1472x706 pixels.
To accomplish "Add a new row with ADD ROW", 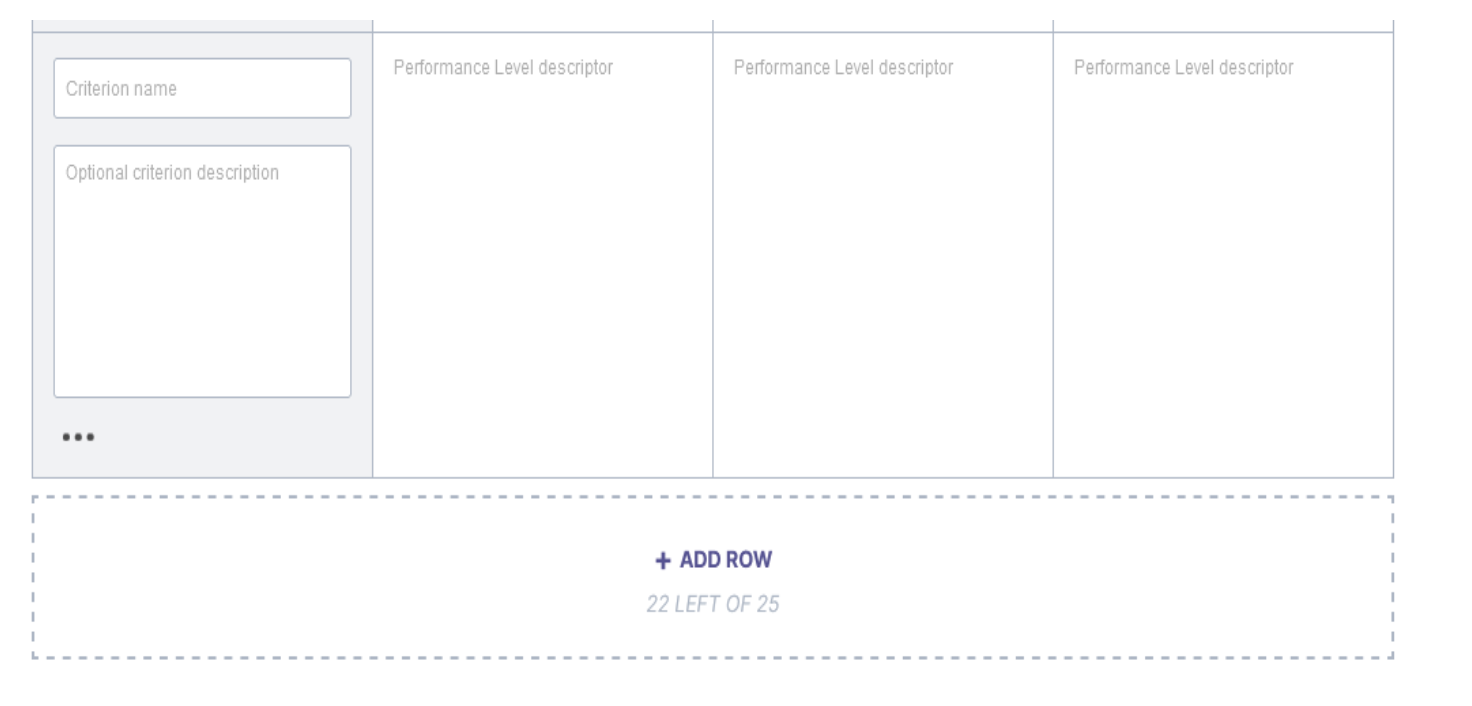I will point(714,560).
